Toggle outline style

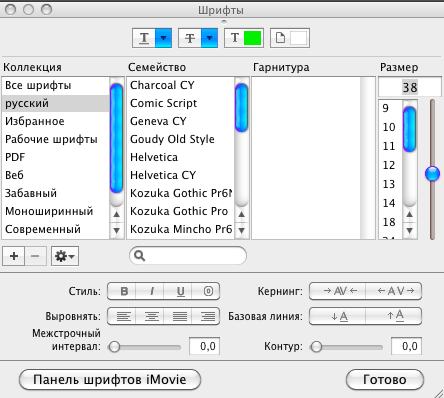[x=206, y=291]
